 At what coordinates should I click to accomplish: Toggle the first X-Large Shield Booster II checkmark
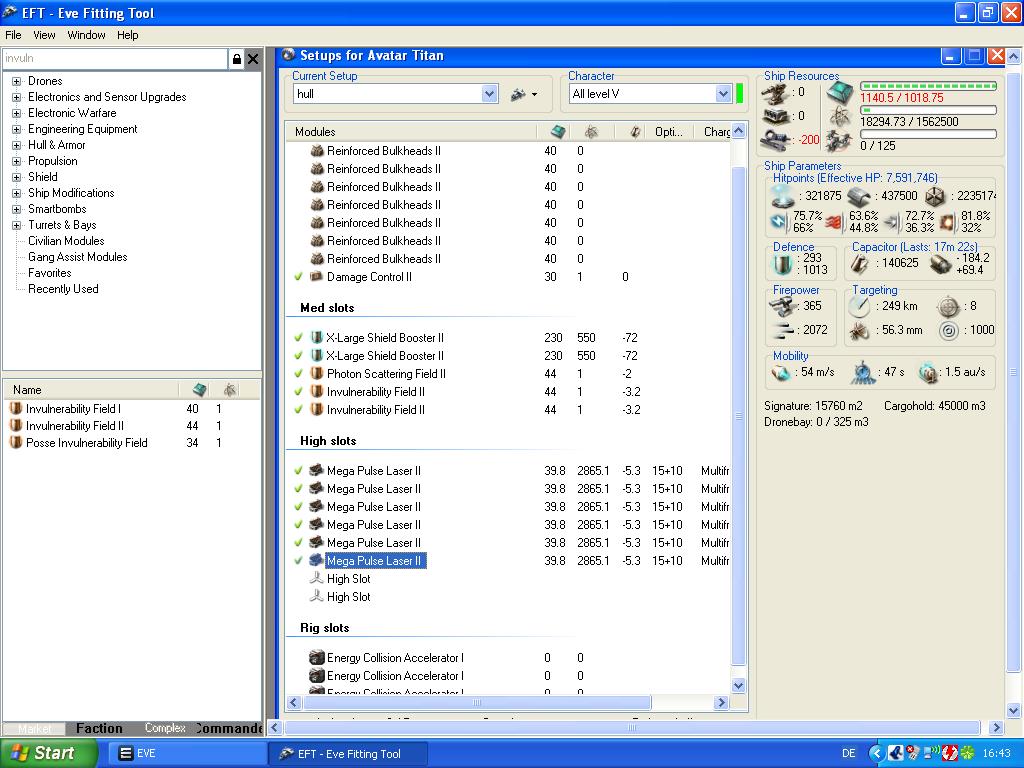coord(298,338)
